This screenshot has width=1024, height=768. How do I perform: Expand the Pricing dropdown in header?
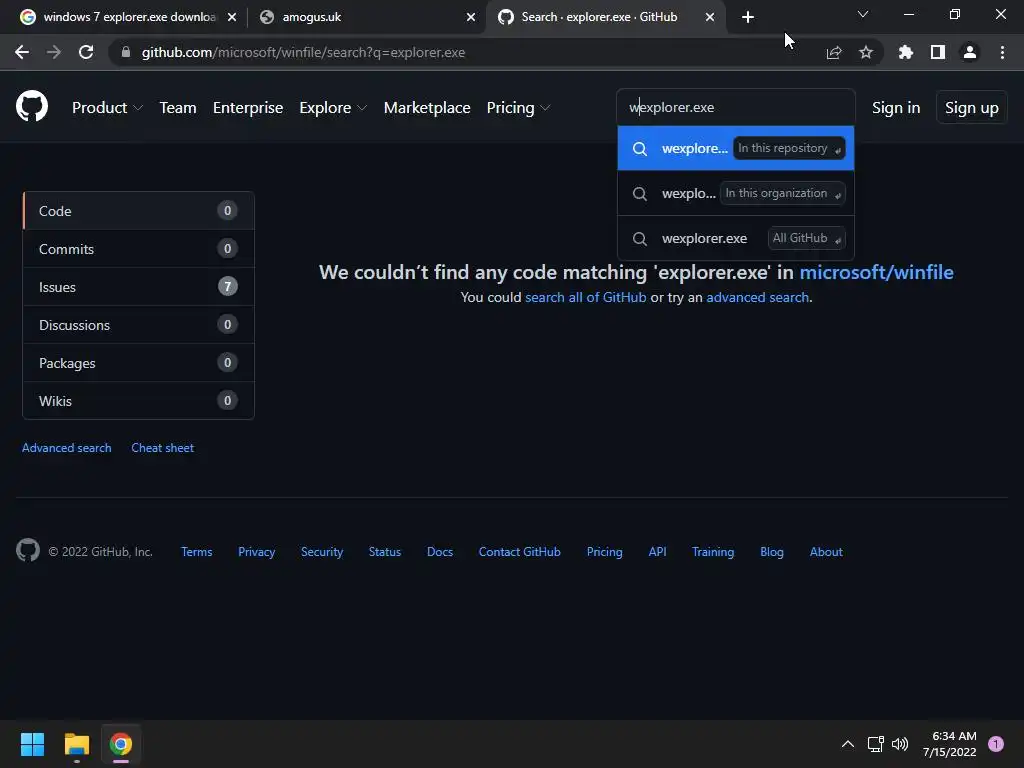(x=519, y=108)
